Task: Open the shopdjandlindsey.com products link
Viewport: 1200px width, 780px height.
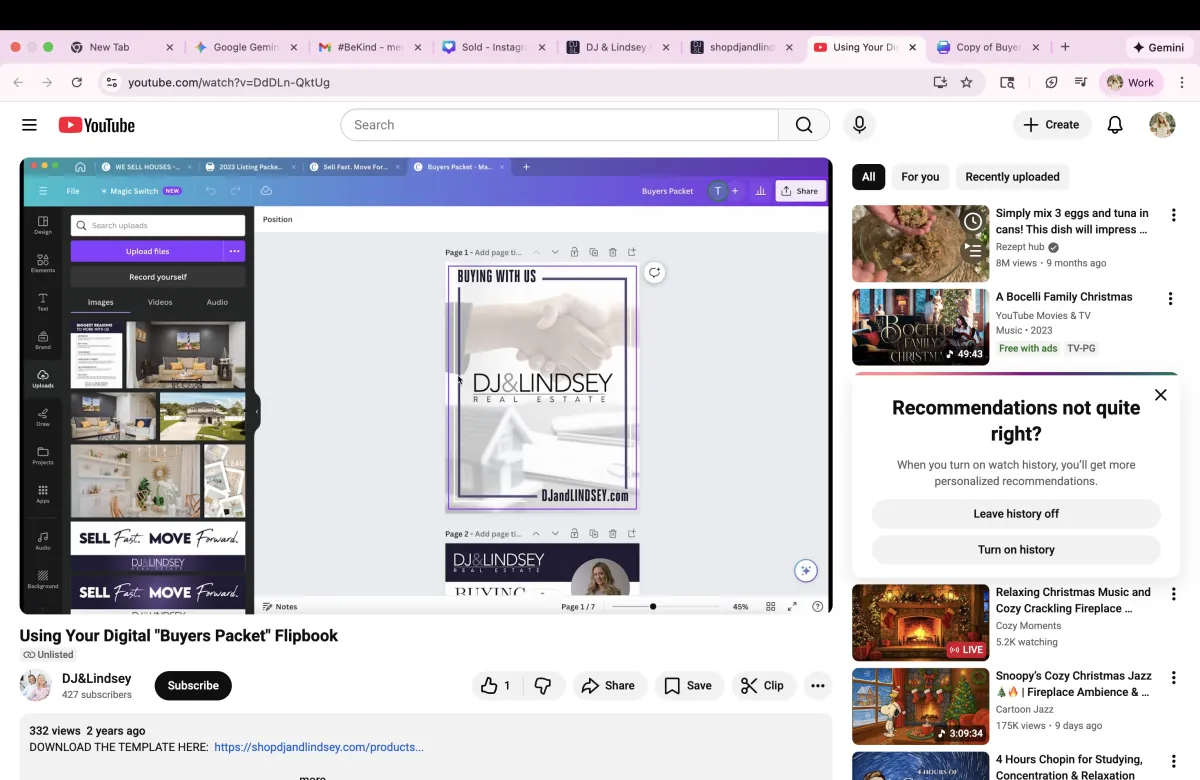Action: pyautogui.click(x=319, y=747)
